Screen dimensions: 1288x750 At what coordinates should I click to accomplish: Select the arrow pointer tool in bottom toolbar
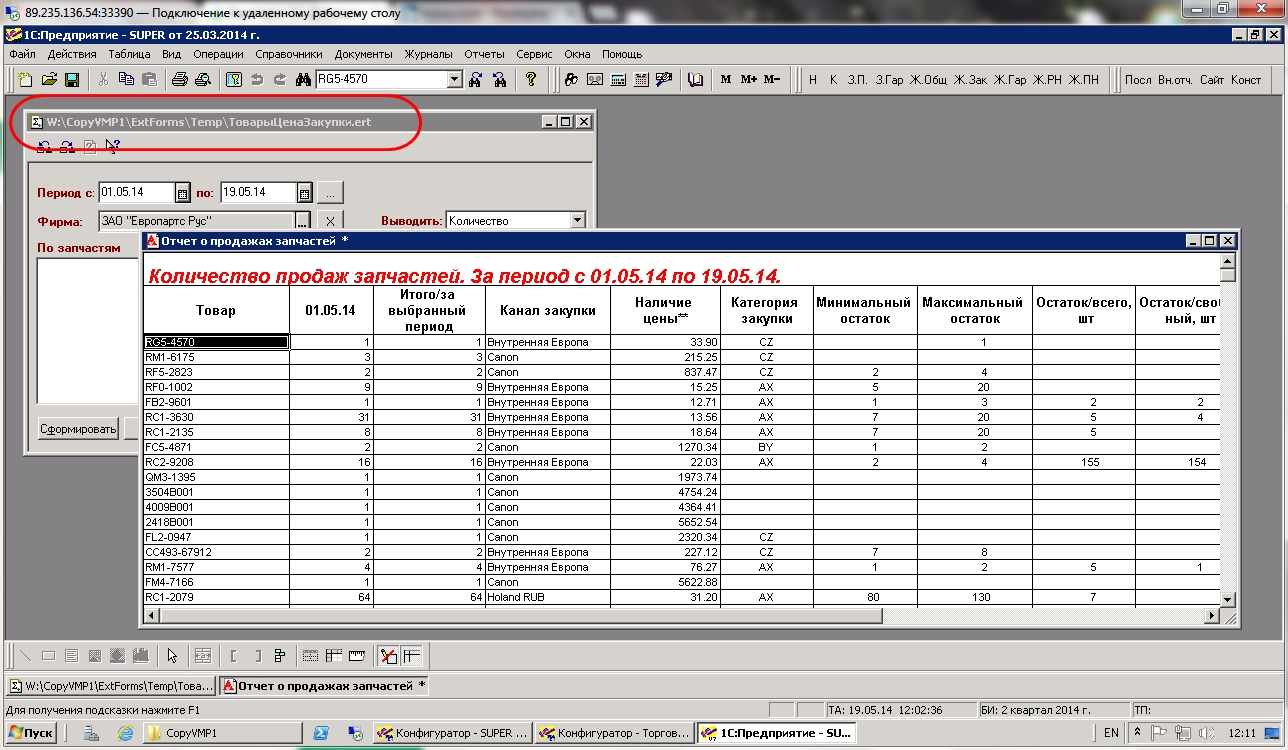[x=172, y=656]
